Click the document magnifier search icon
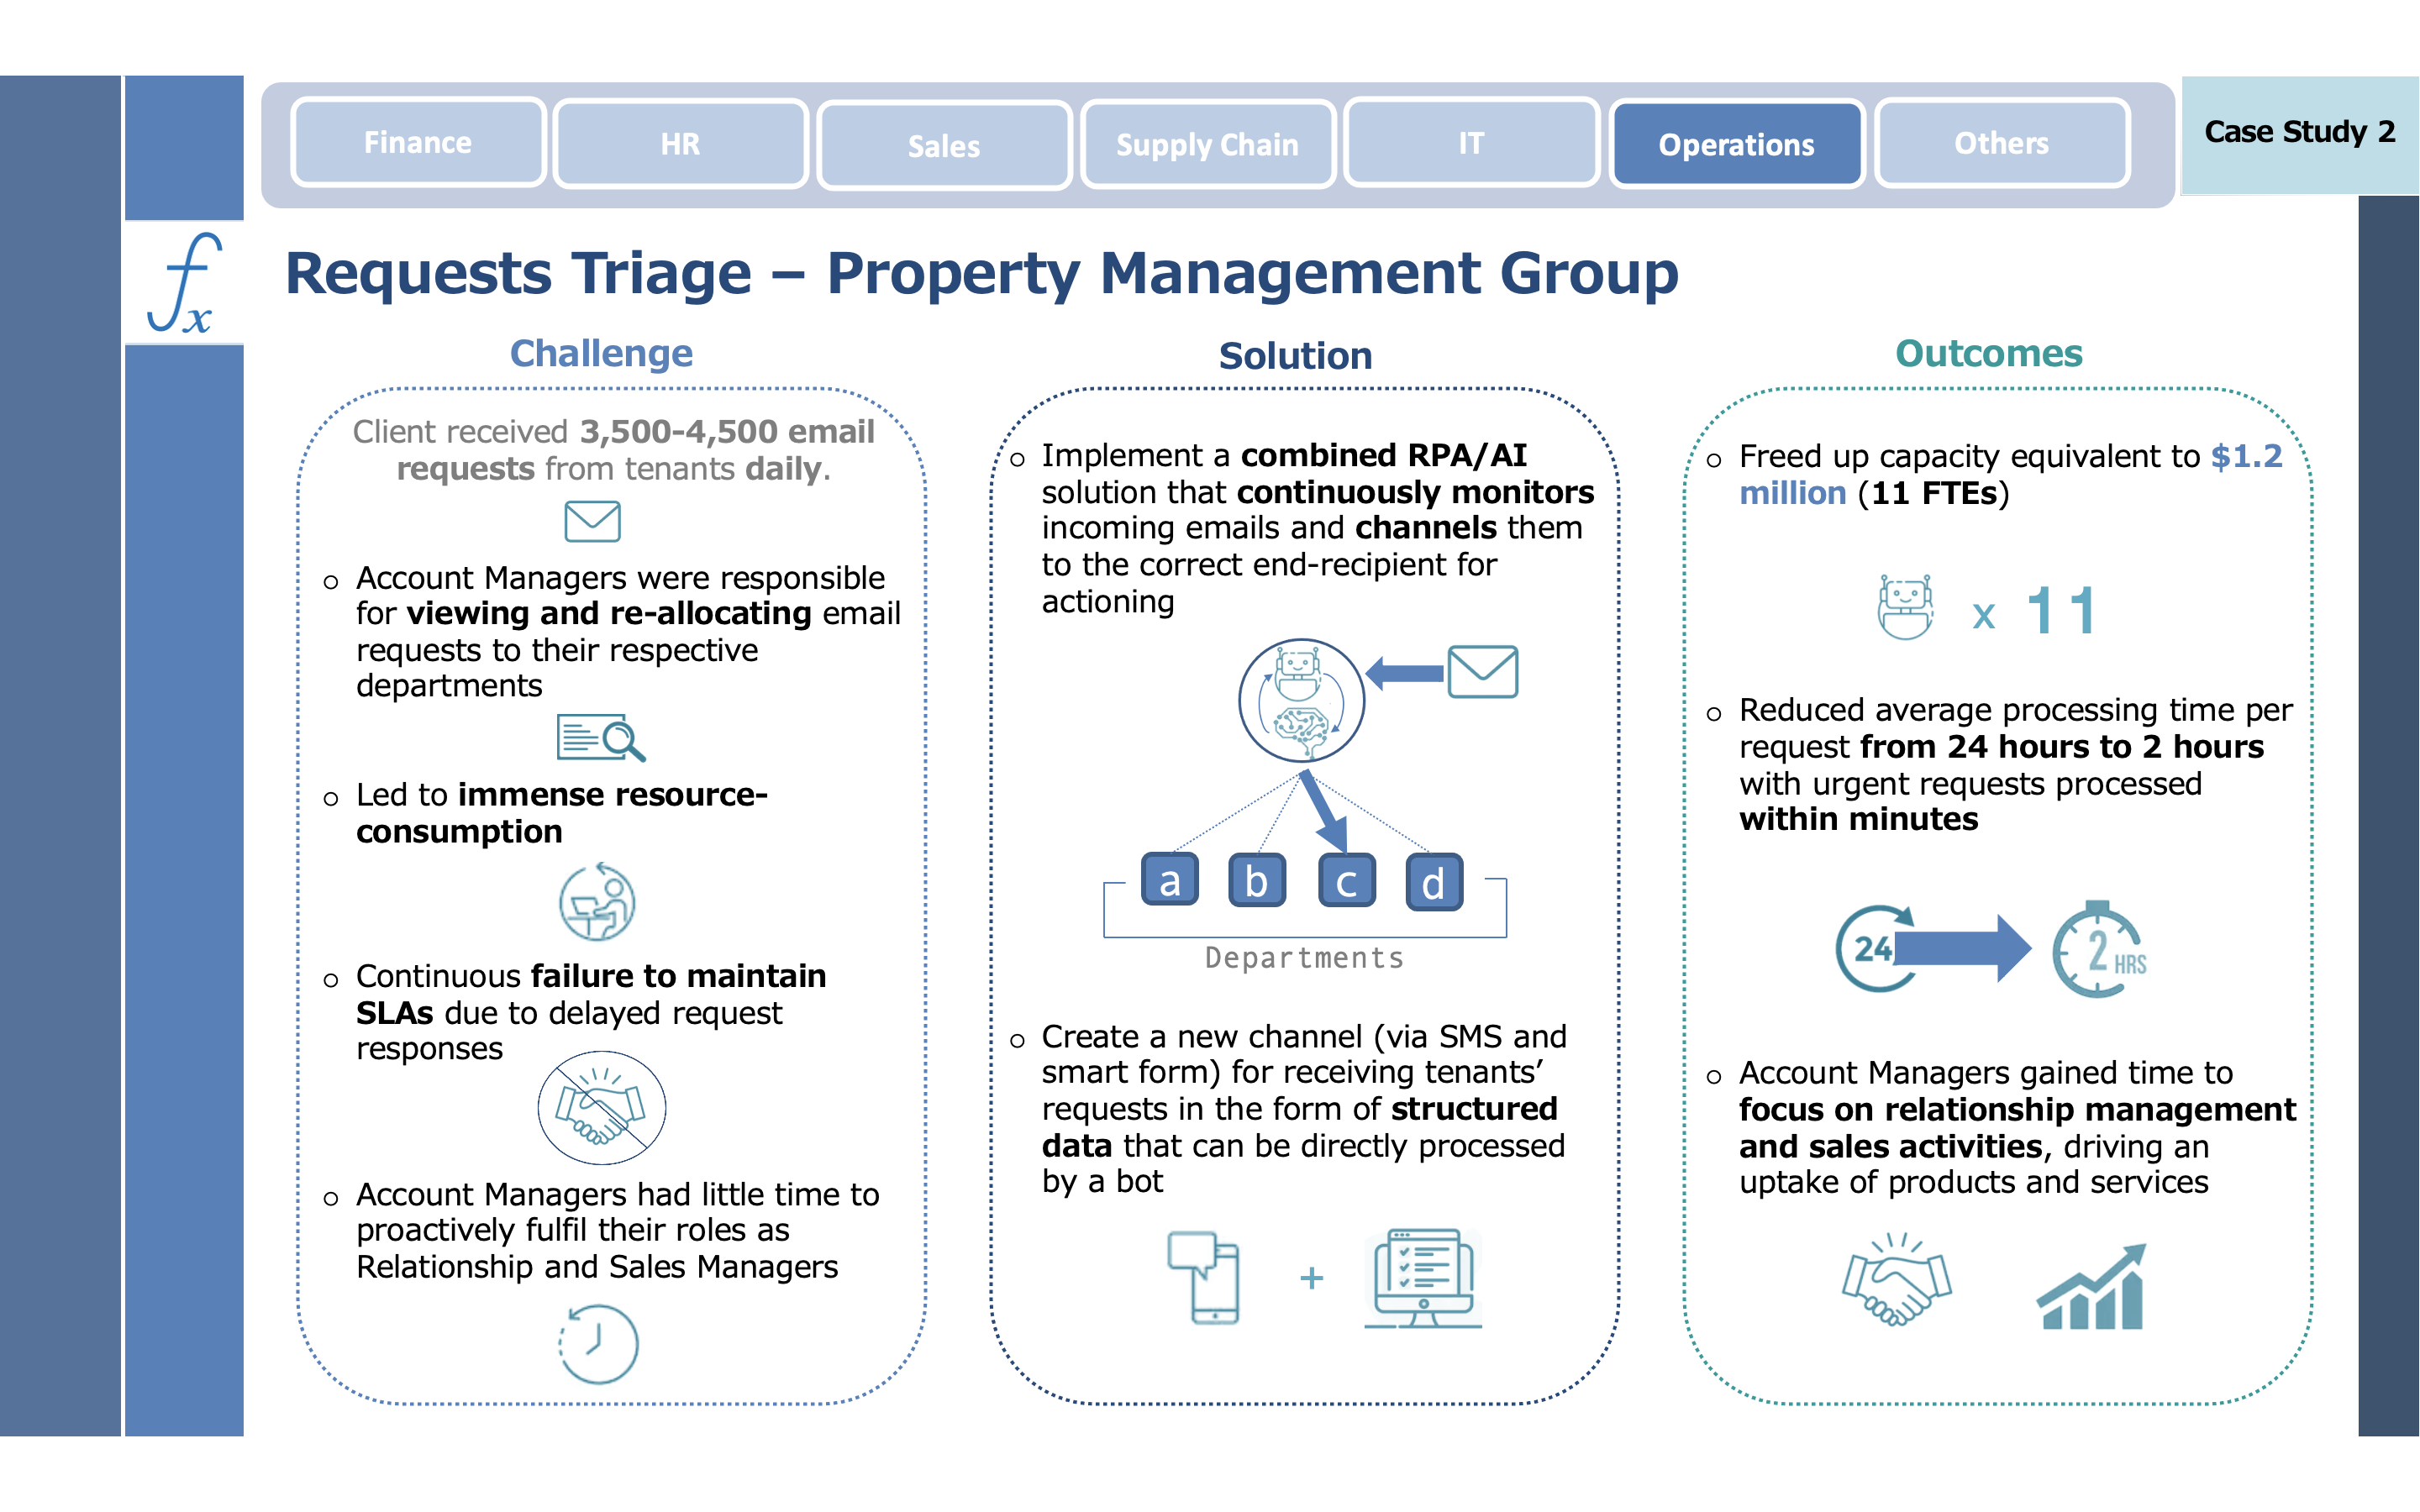The height and width of the screenshot is (1512, 2420). tap(600, 738)
